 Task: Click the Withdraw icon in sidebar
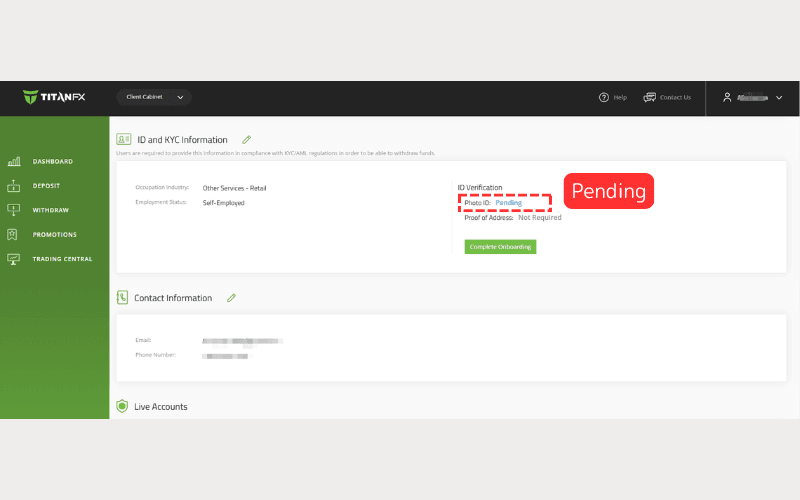[x=13, y=210]
